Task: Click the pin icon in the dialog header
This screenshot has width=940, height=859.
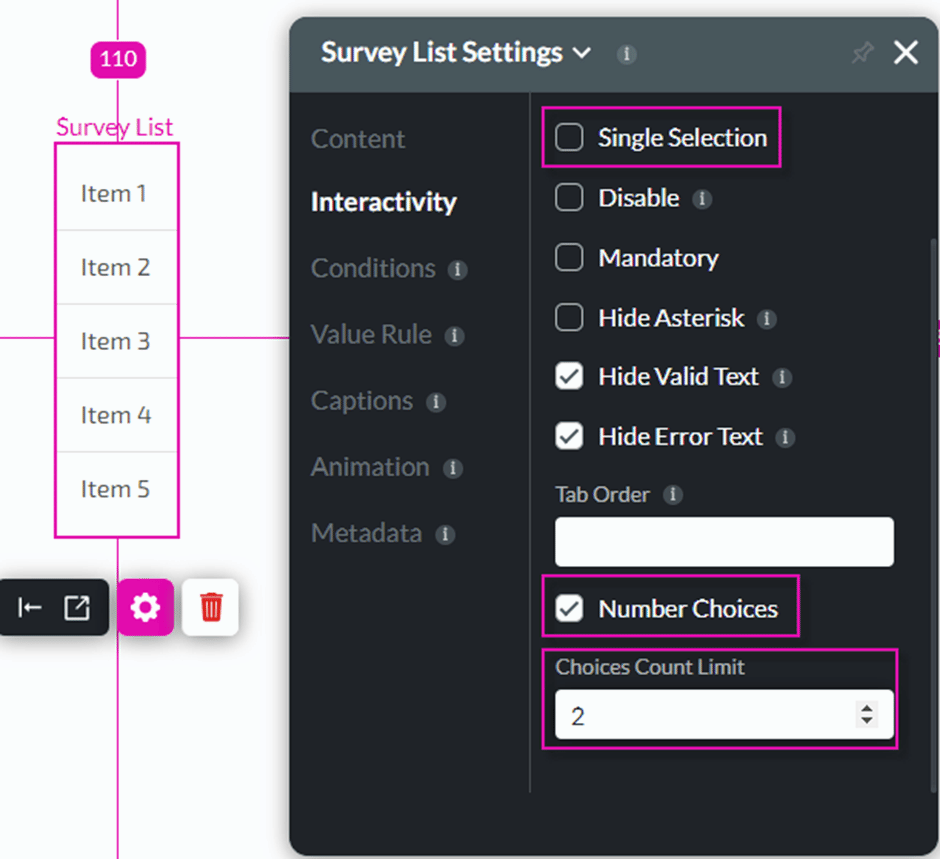Action: point(862,53)
